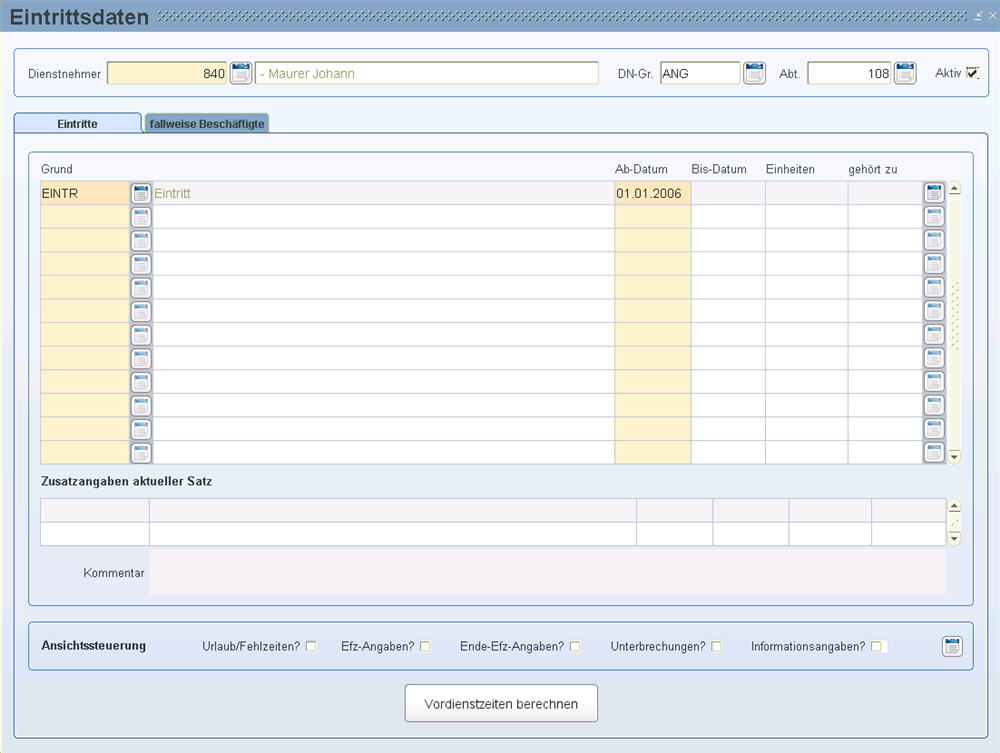Screen dimensions: 1000x753
Task: Click the down arrow of the Eintritte grid scrollbar
Action: pos(955,457)
